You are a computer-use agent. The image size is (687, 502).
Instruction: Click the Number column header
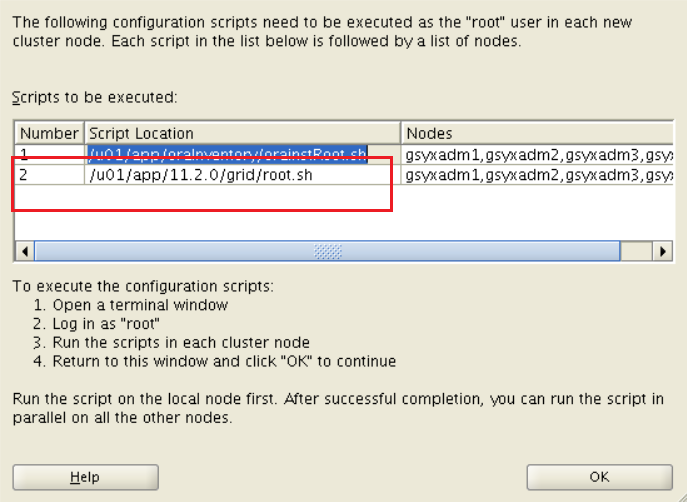point(49,133)
